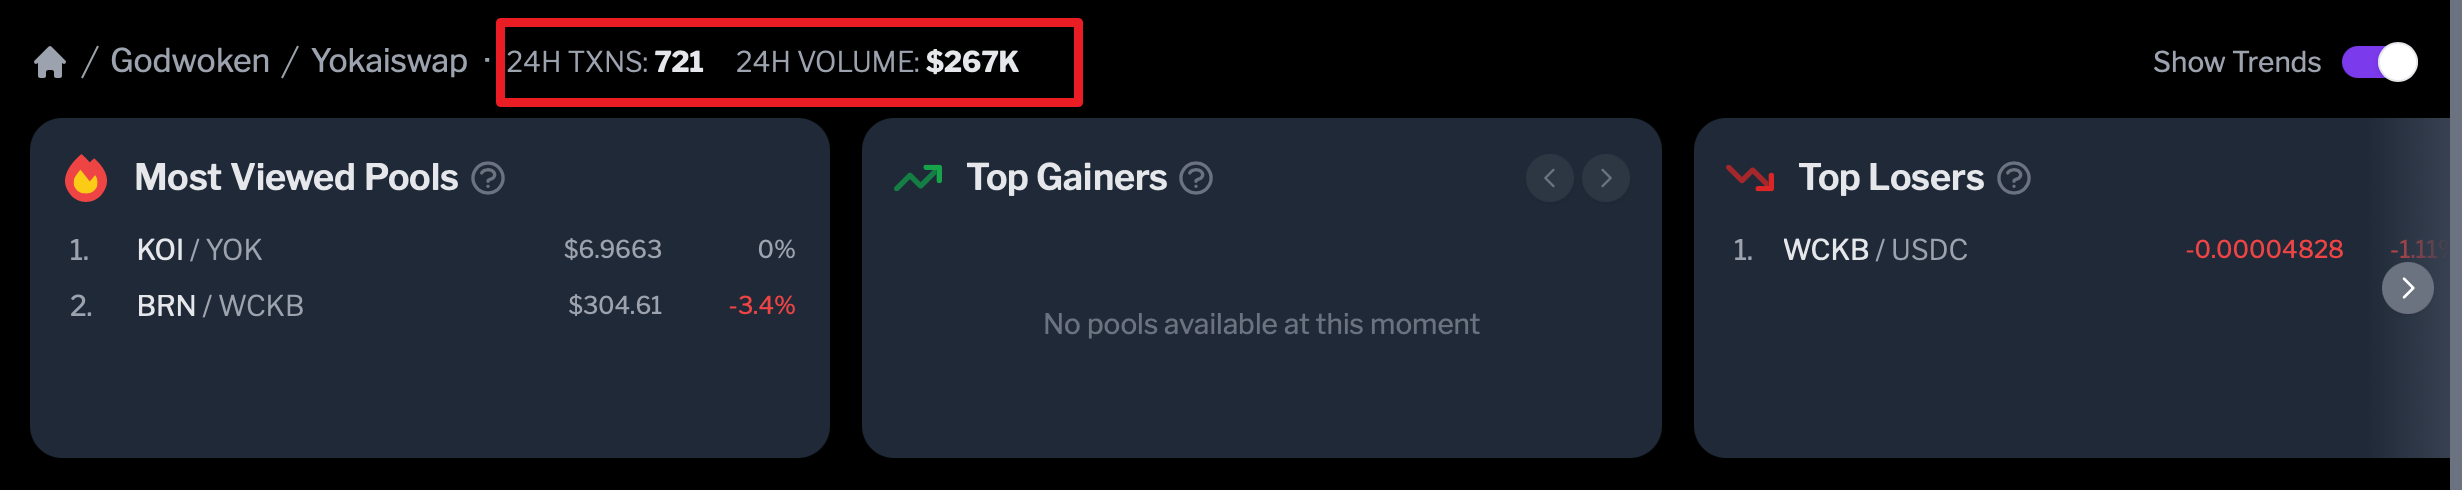Open the BRN / WCKB pool
The height and width of the screenshot is (490, 2462).
(x=431, y=305)
